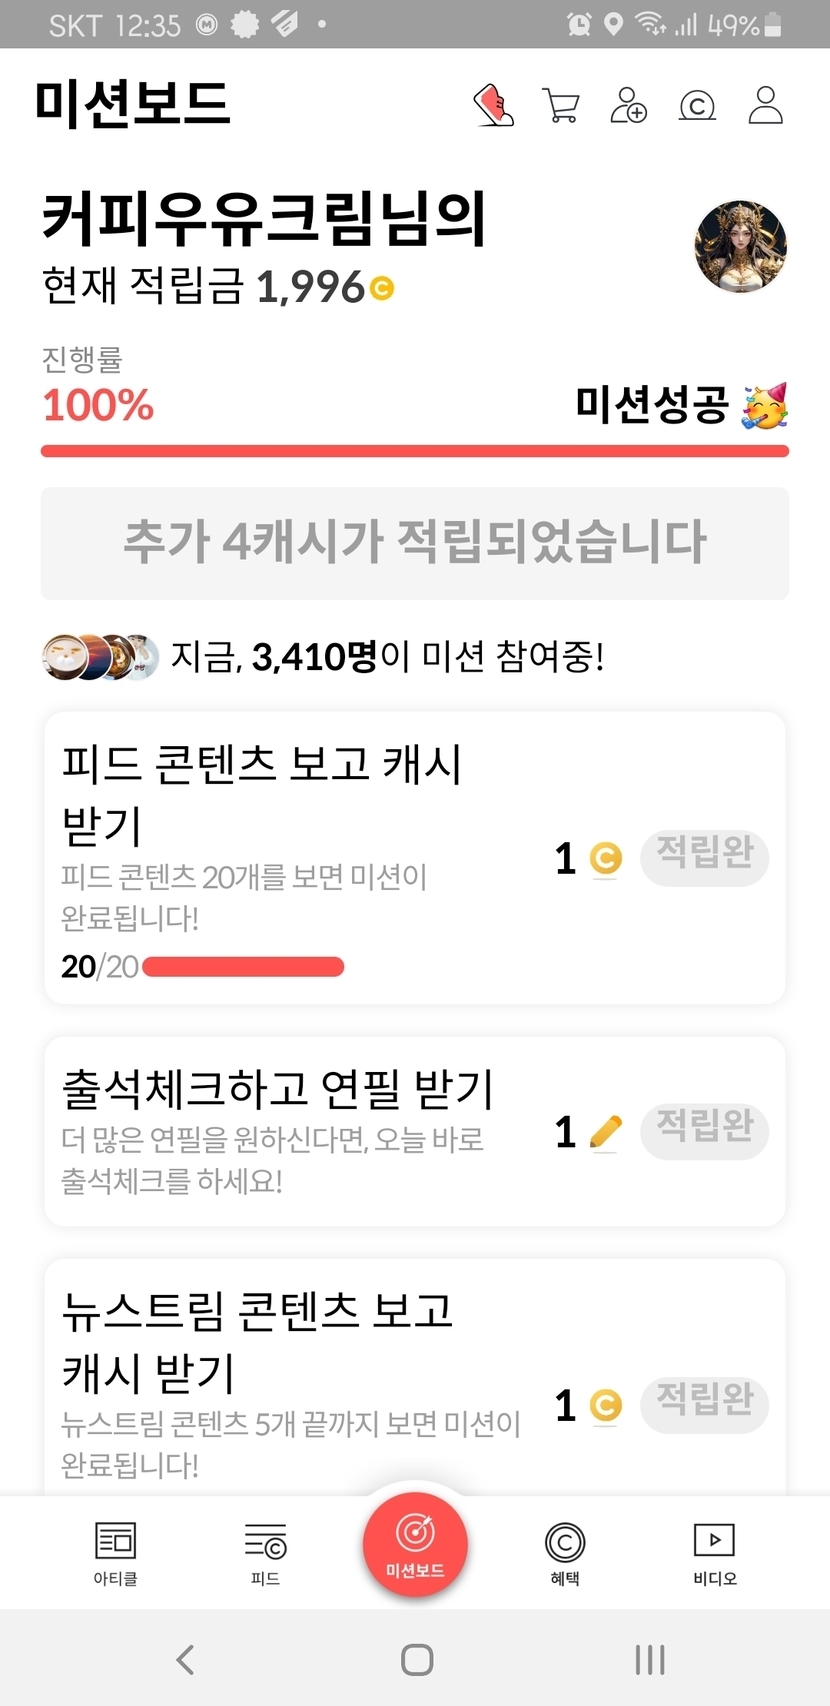Tap 적립완 button on newstream mission

click(x=704, y=1404)
